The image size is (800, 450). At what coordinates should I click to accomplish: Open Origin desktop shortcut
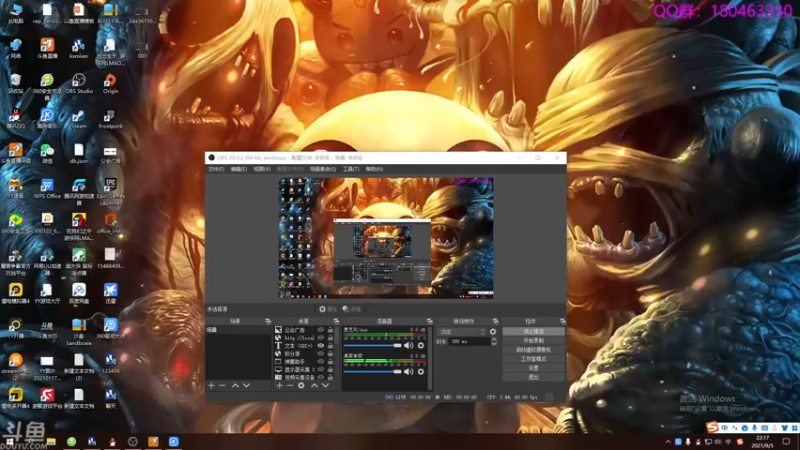click(110, 84)
